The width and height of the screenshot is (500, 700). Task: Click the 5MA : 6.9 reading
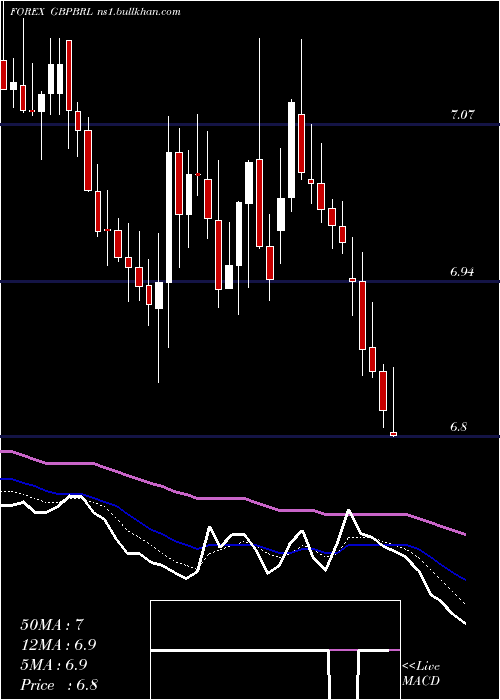[54, 665]
